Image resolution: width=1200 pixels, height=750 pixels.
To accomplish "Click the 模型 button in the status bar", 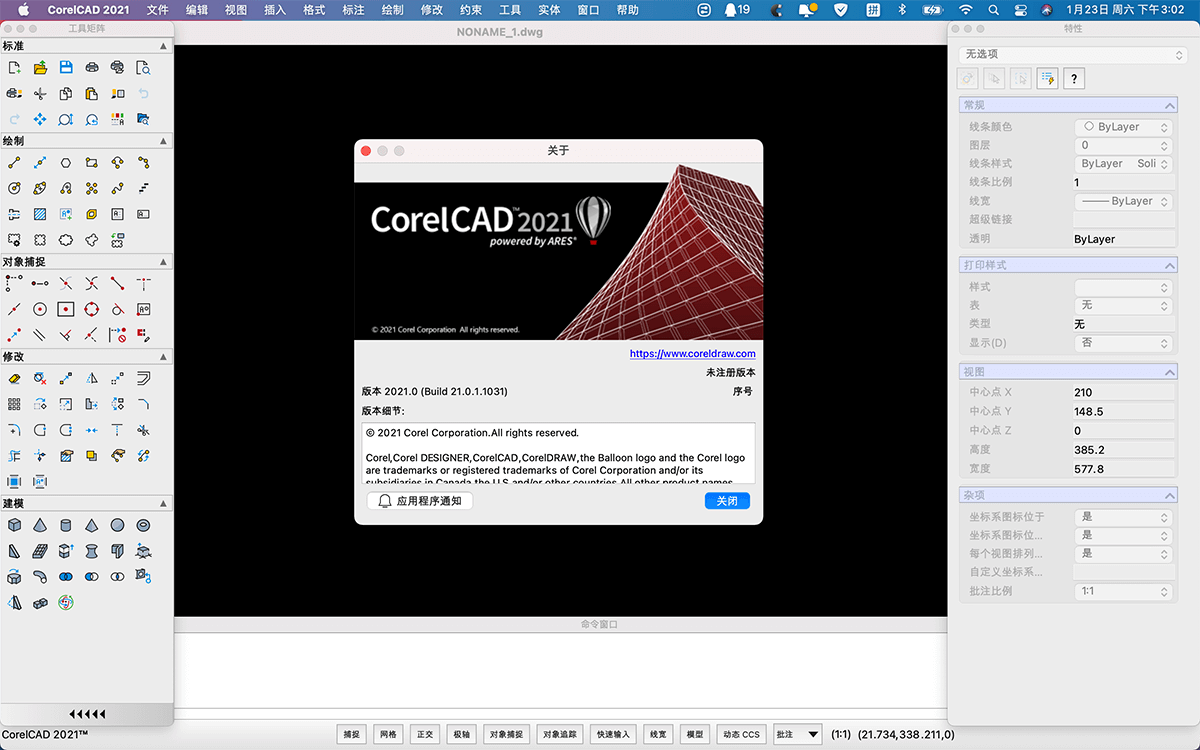I will coord(694,734).
